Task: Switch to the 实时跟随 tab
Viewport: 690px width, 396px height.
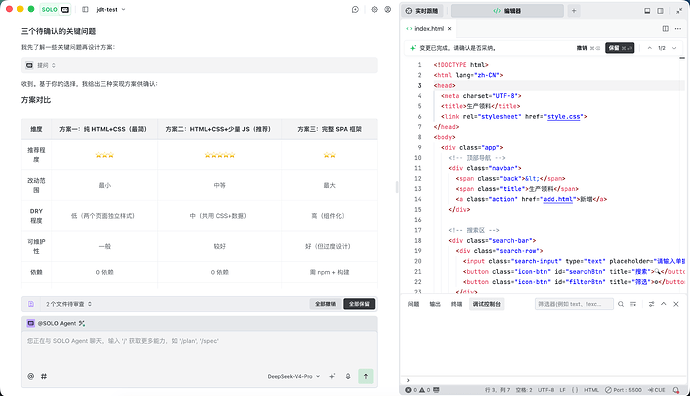Action: coord(423,11)
